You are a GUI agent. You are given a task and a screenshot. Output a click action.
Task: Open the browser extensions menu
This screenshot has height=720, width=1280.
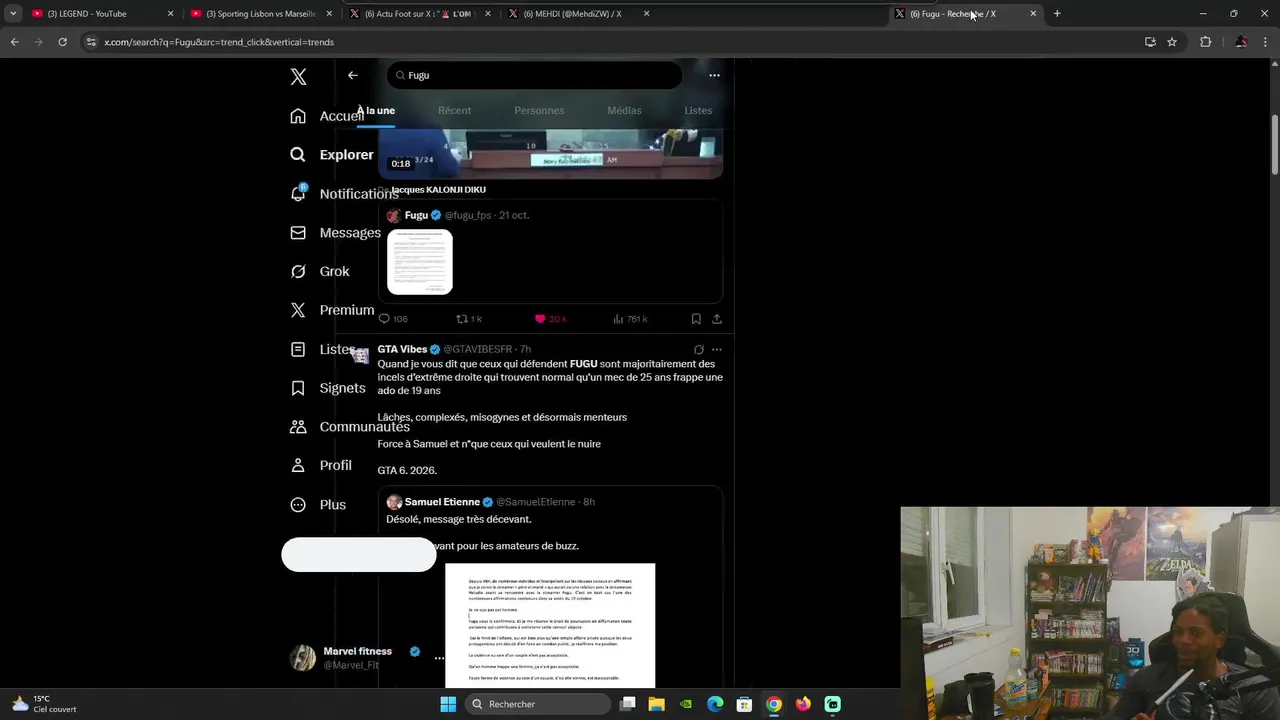pyautogui.click(x=1205, y=42)
